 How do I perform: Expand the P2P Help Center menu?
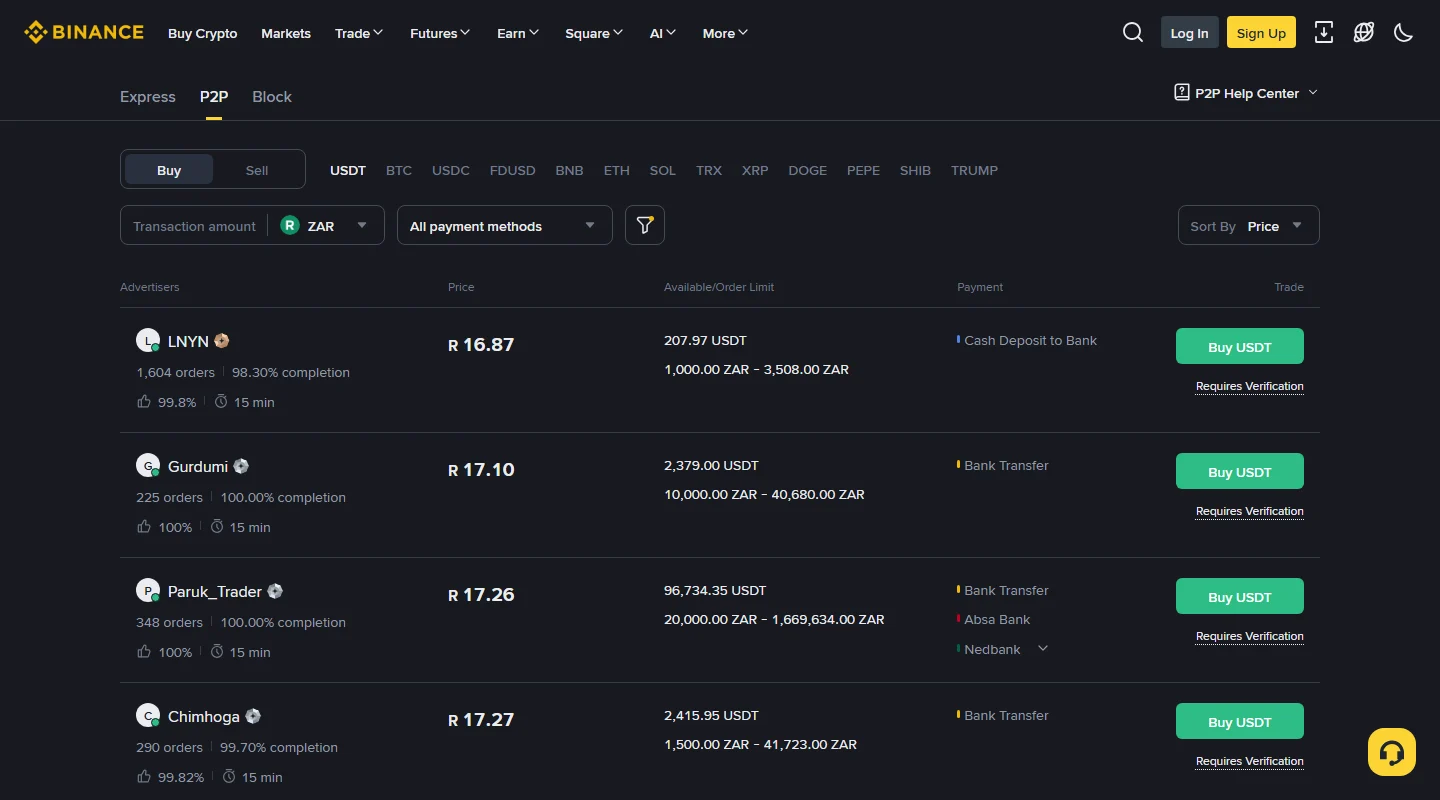point(1313,93)
